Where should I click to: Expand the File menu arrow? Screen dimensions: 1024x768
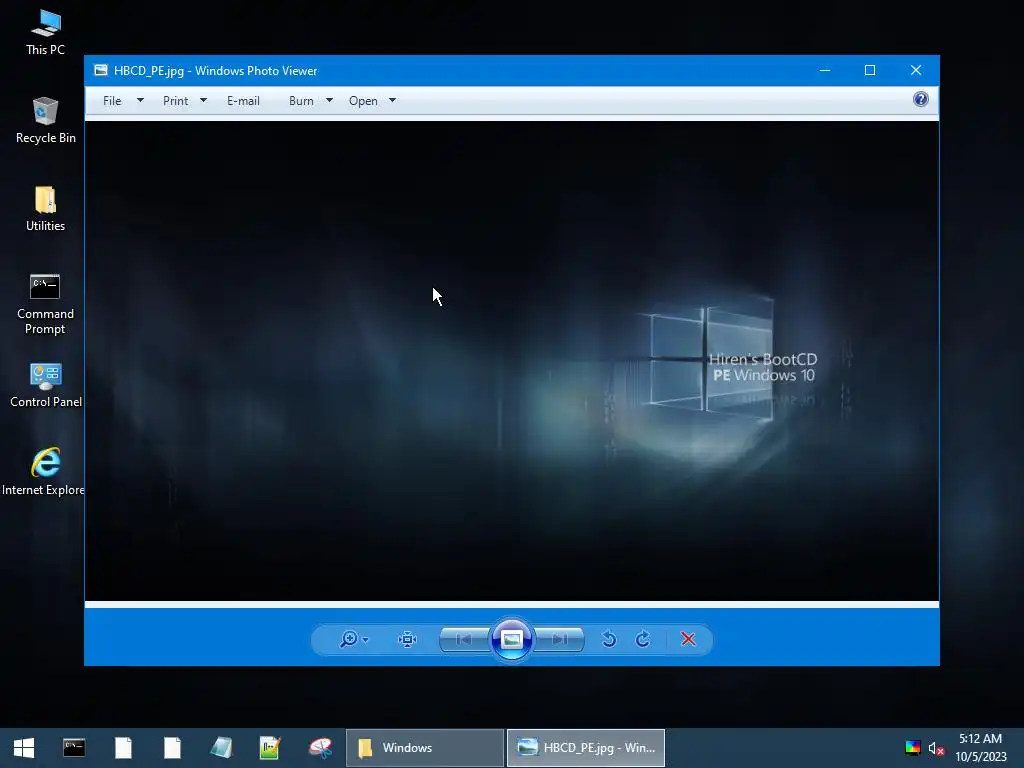coord(140,101)
